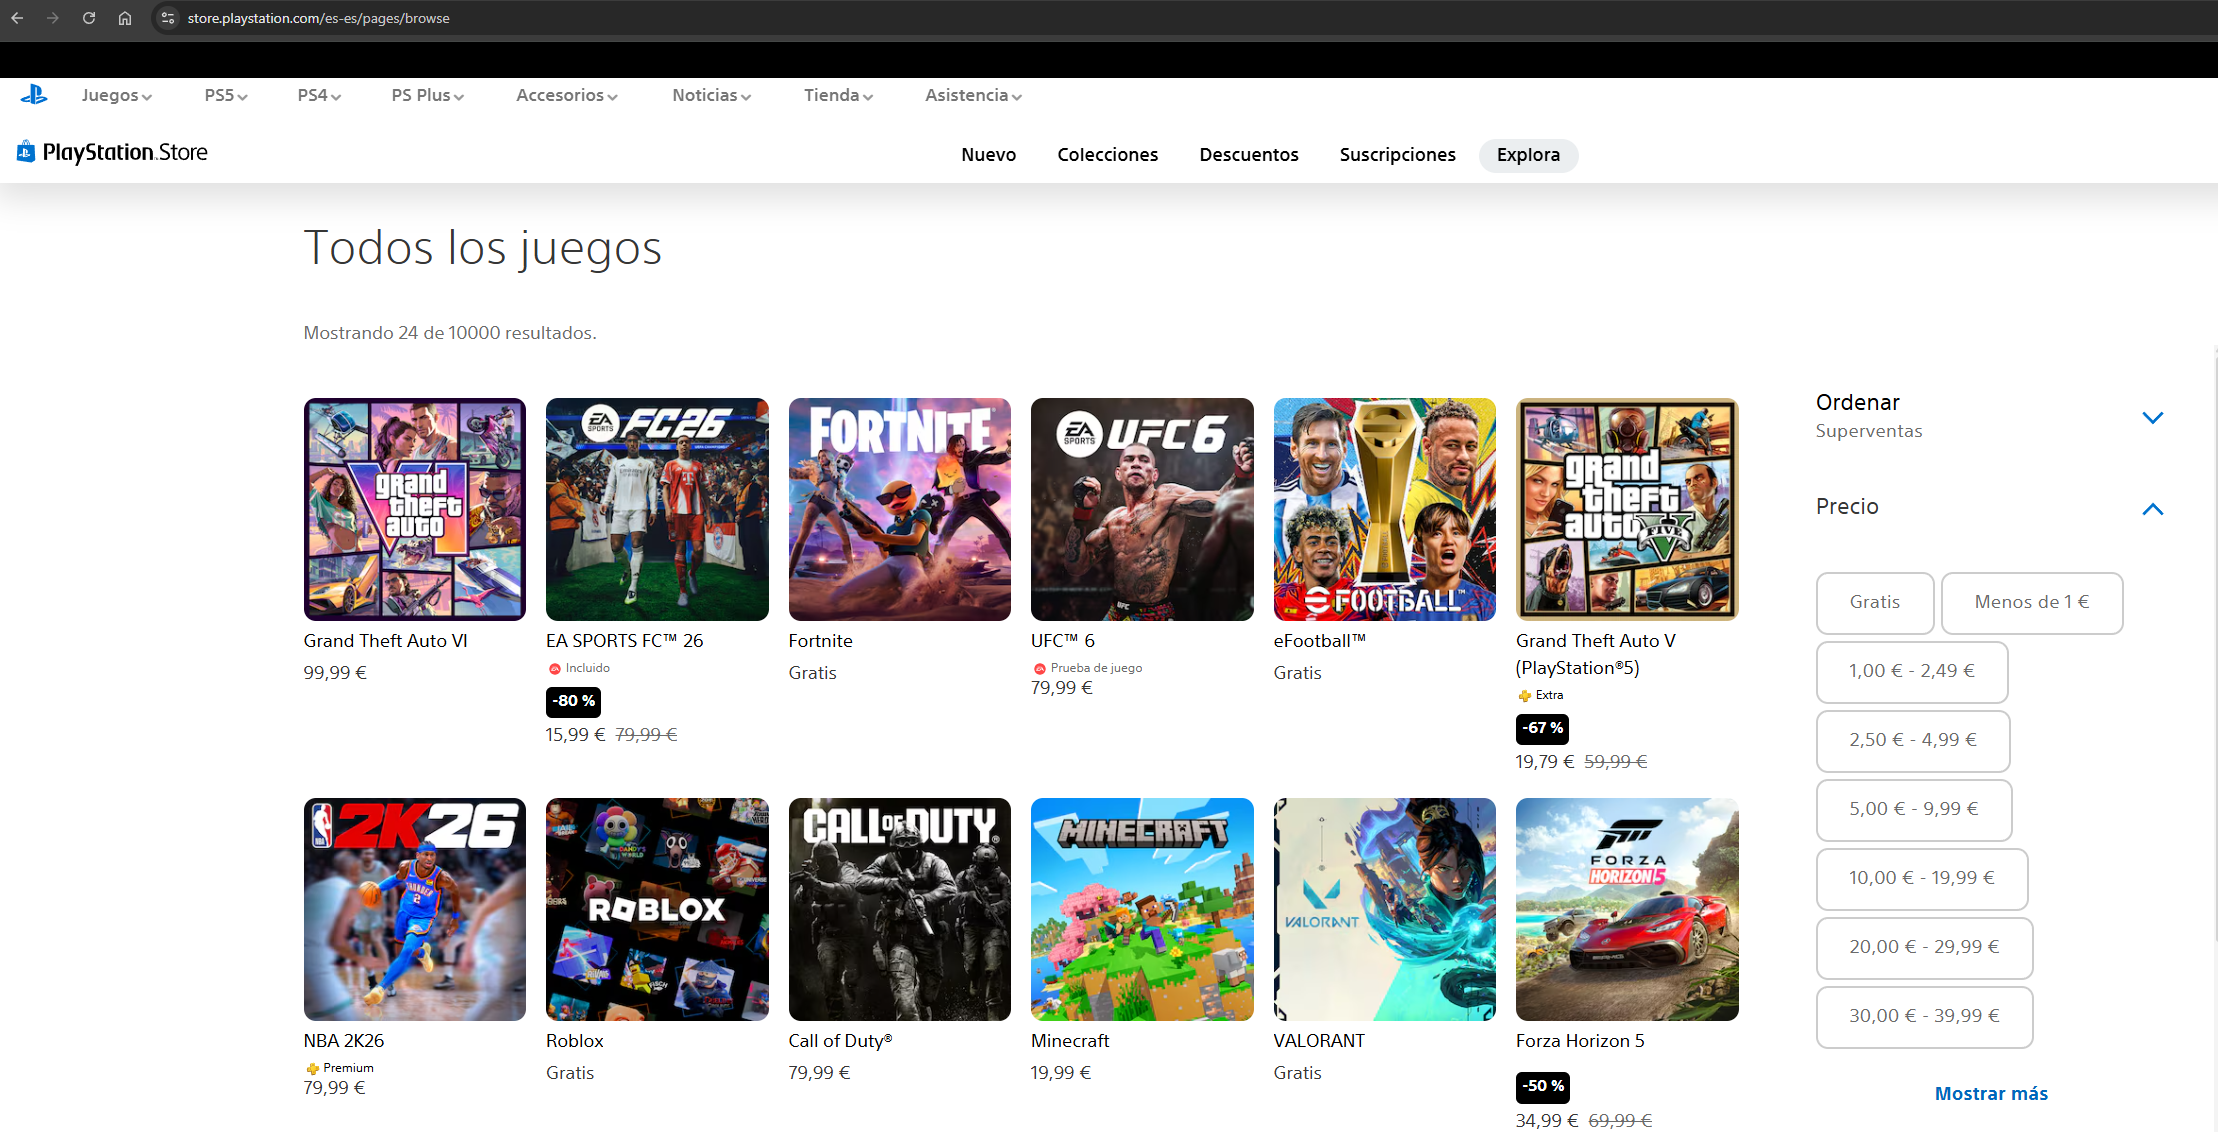The image size is (2218, 1132).
Task: Switch to the Descuentos tab
Action: click(1249, 155)
